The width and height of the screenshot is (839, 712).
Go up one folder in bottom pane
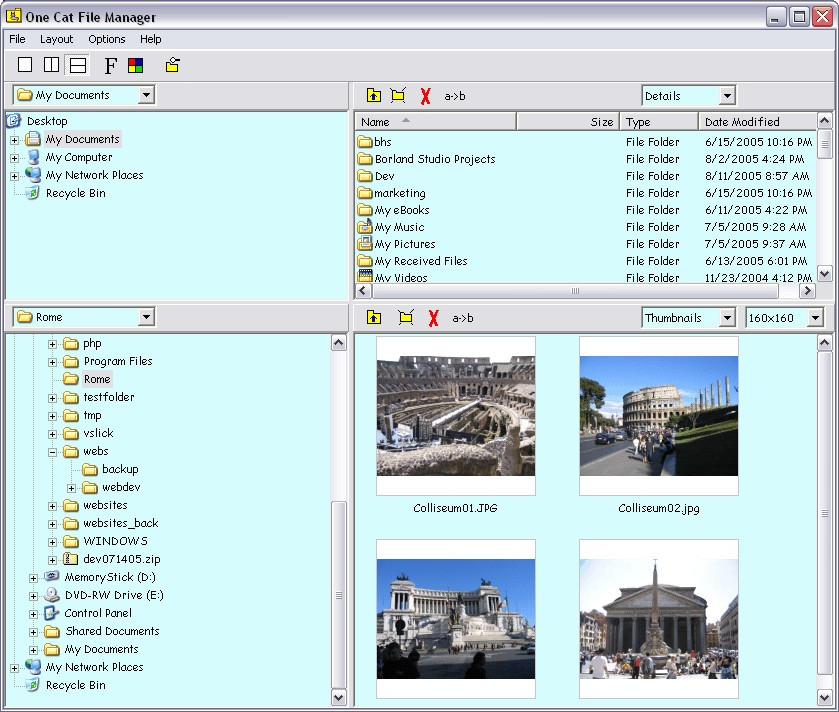(373, 317)
